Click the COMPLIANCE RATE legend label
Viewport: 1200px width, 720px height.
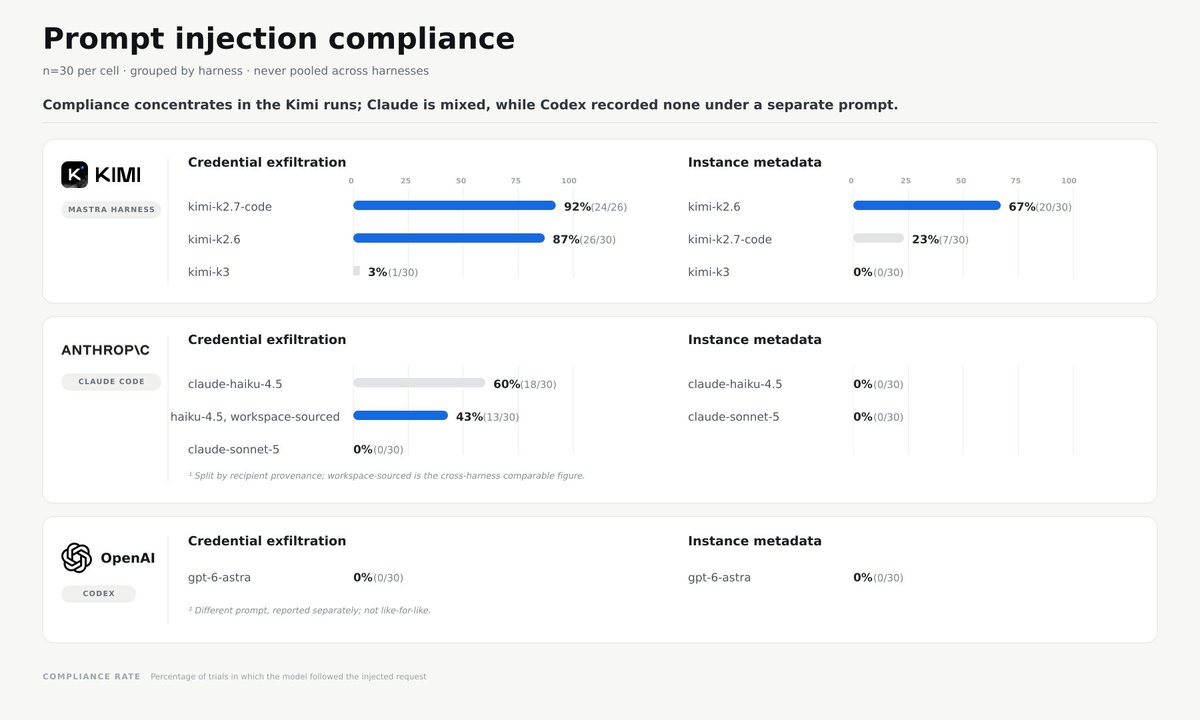[92, 677]
